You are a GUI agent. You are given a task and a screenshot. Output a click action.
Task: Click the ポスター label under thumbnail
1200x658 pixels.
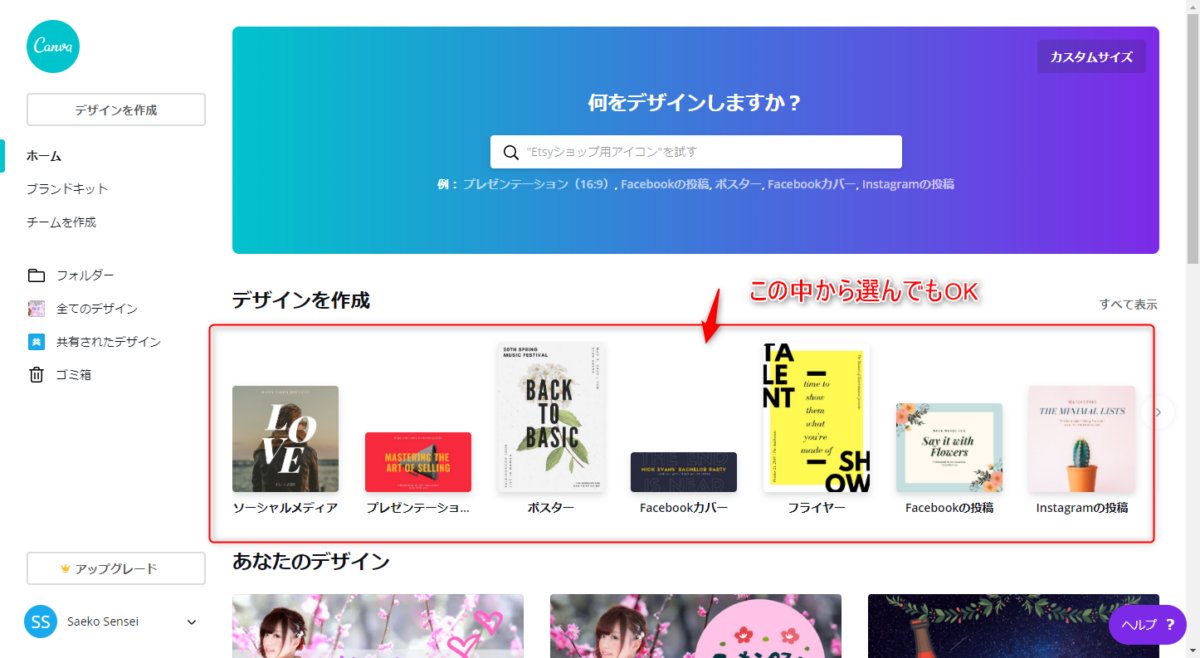(551, 508)
